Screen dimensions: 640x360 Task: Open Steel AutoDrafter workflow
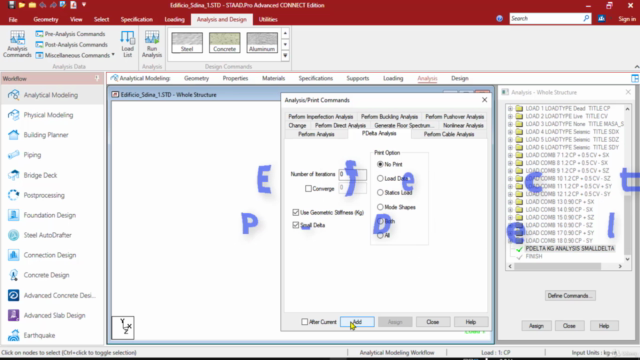[47, 235]
